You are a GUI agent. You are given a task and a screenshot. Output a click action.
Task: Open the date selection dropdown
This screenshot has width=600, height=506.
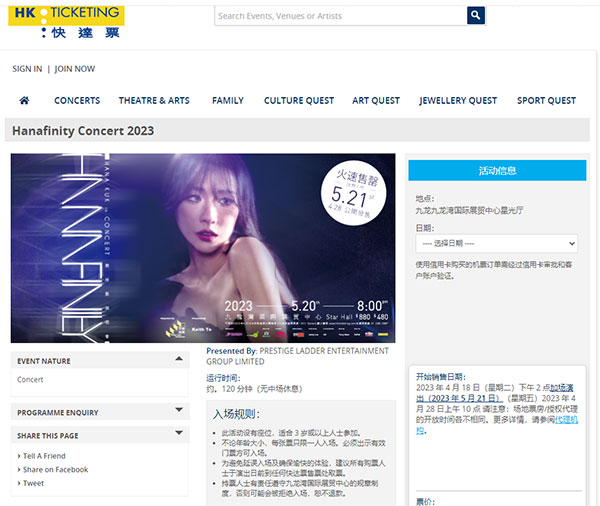tap(496, 243)
